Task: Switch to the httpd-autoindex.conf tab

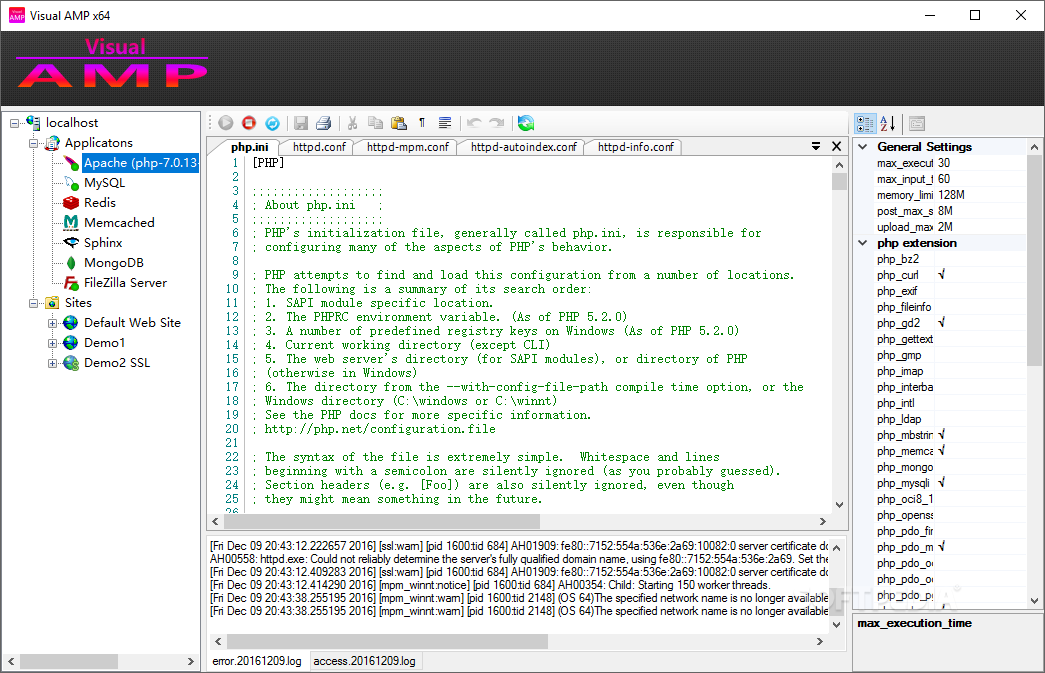Action: coord(523,147)
